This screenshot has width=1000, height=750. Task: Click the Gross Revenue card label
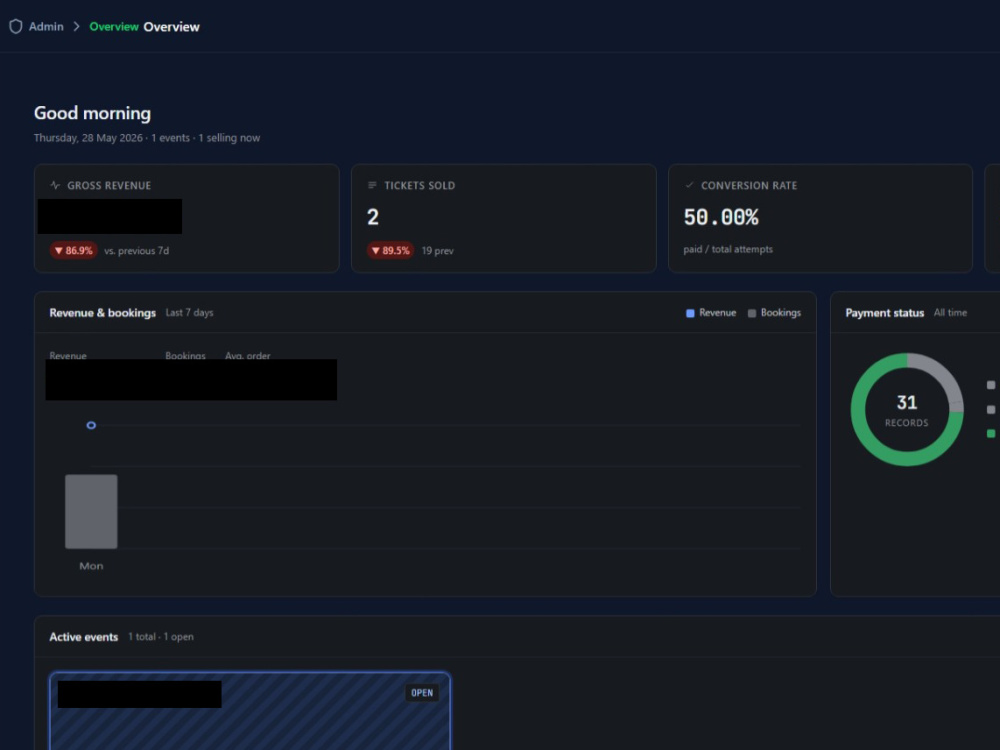tap(109, 186)
